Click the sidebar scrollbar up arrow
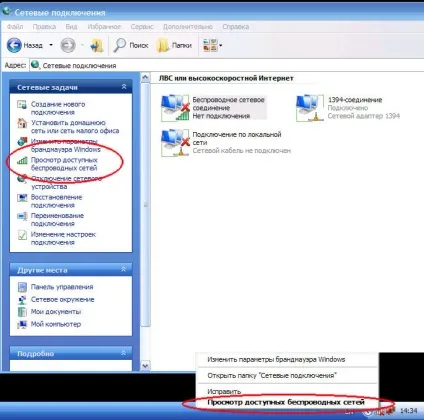 pyautogui.click(x=145, y=78)
